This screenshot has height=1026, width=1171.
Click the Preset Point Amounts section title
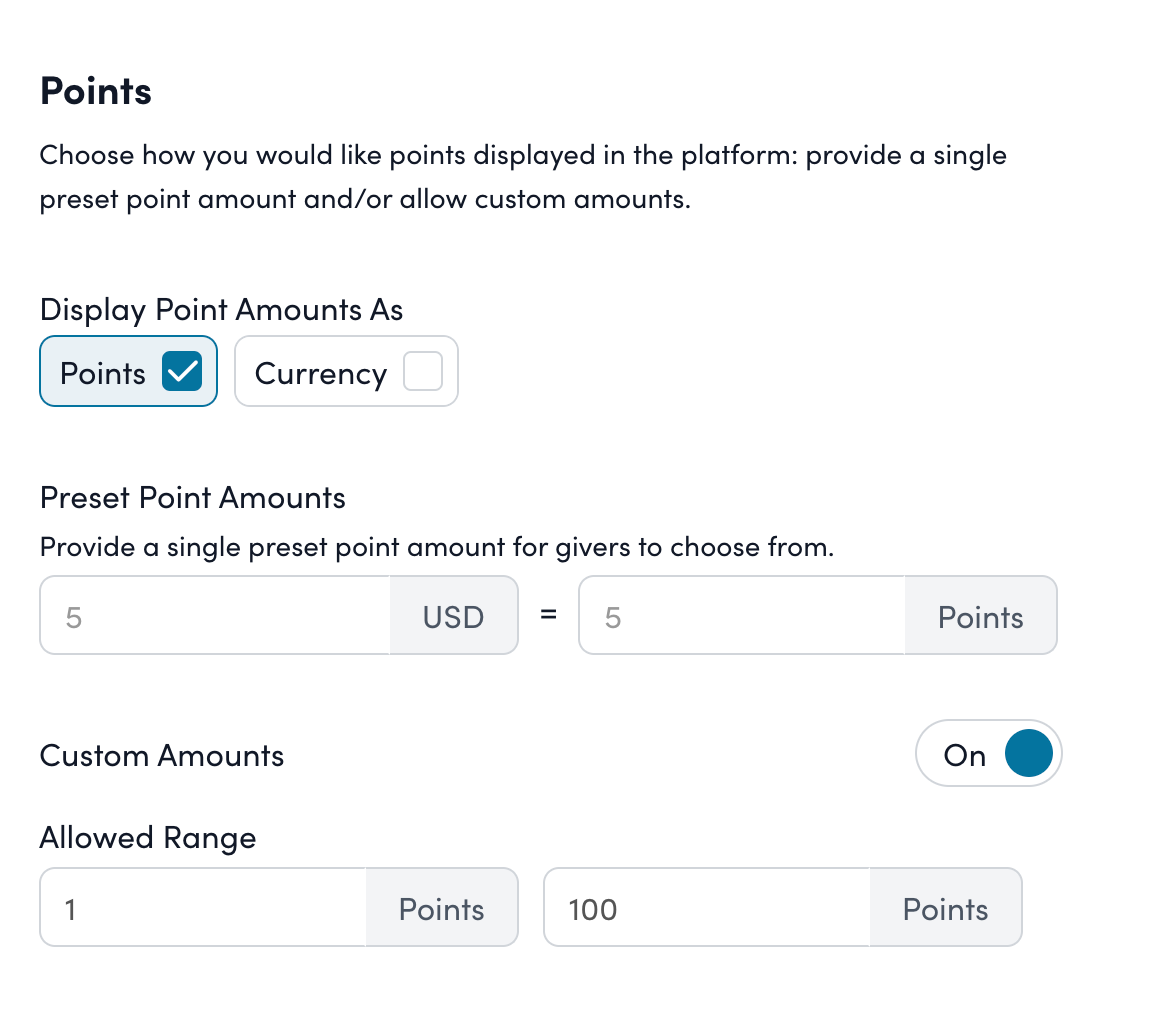pyautogui.click(x=192, y=497)
